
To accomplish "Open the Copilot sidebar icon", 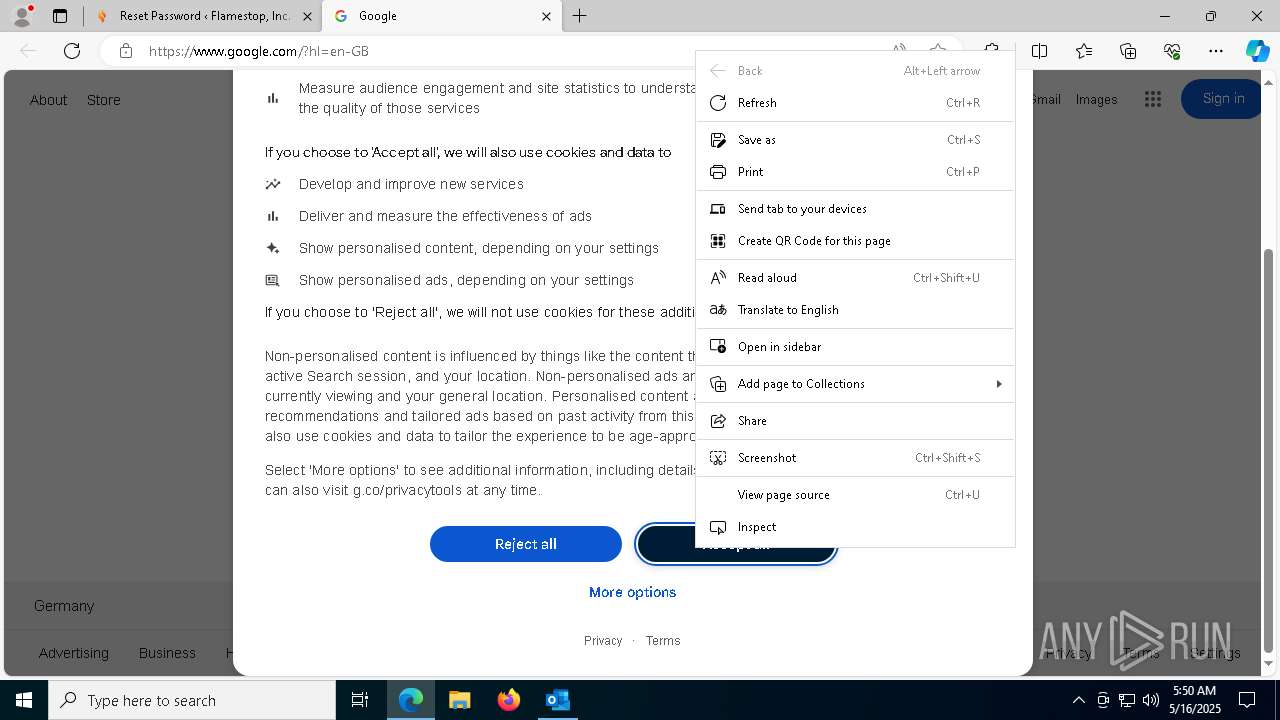I will (1257, 51).
